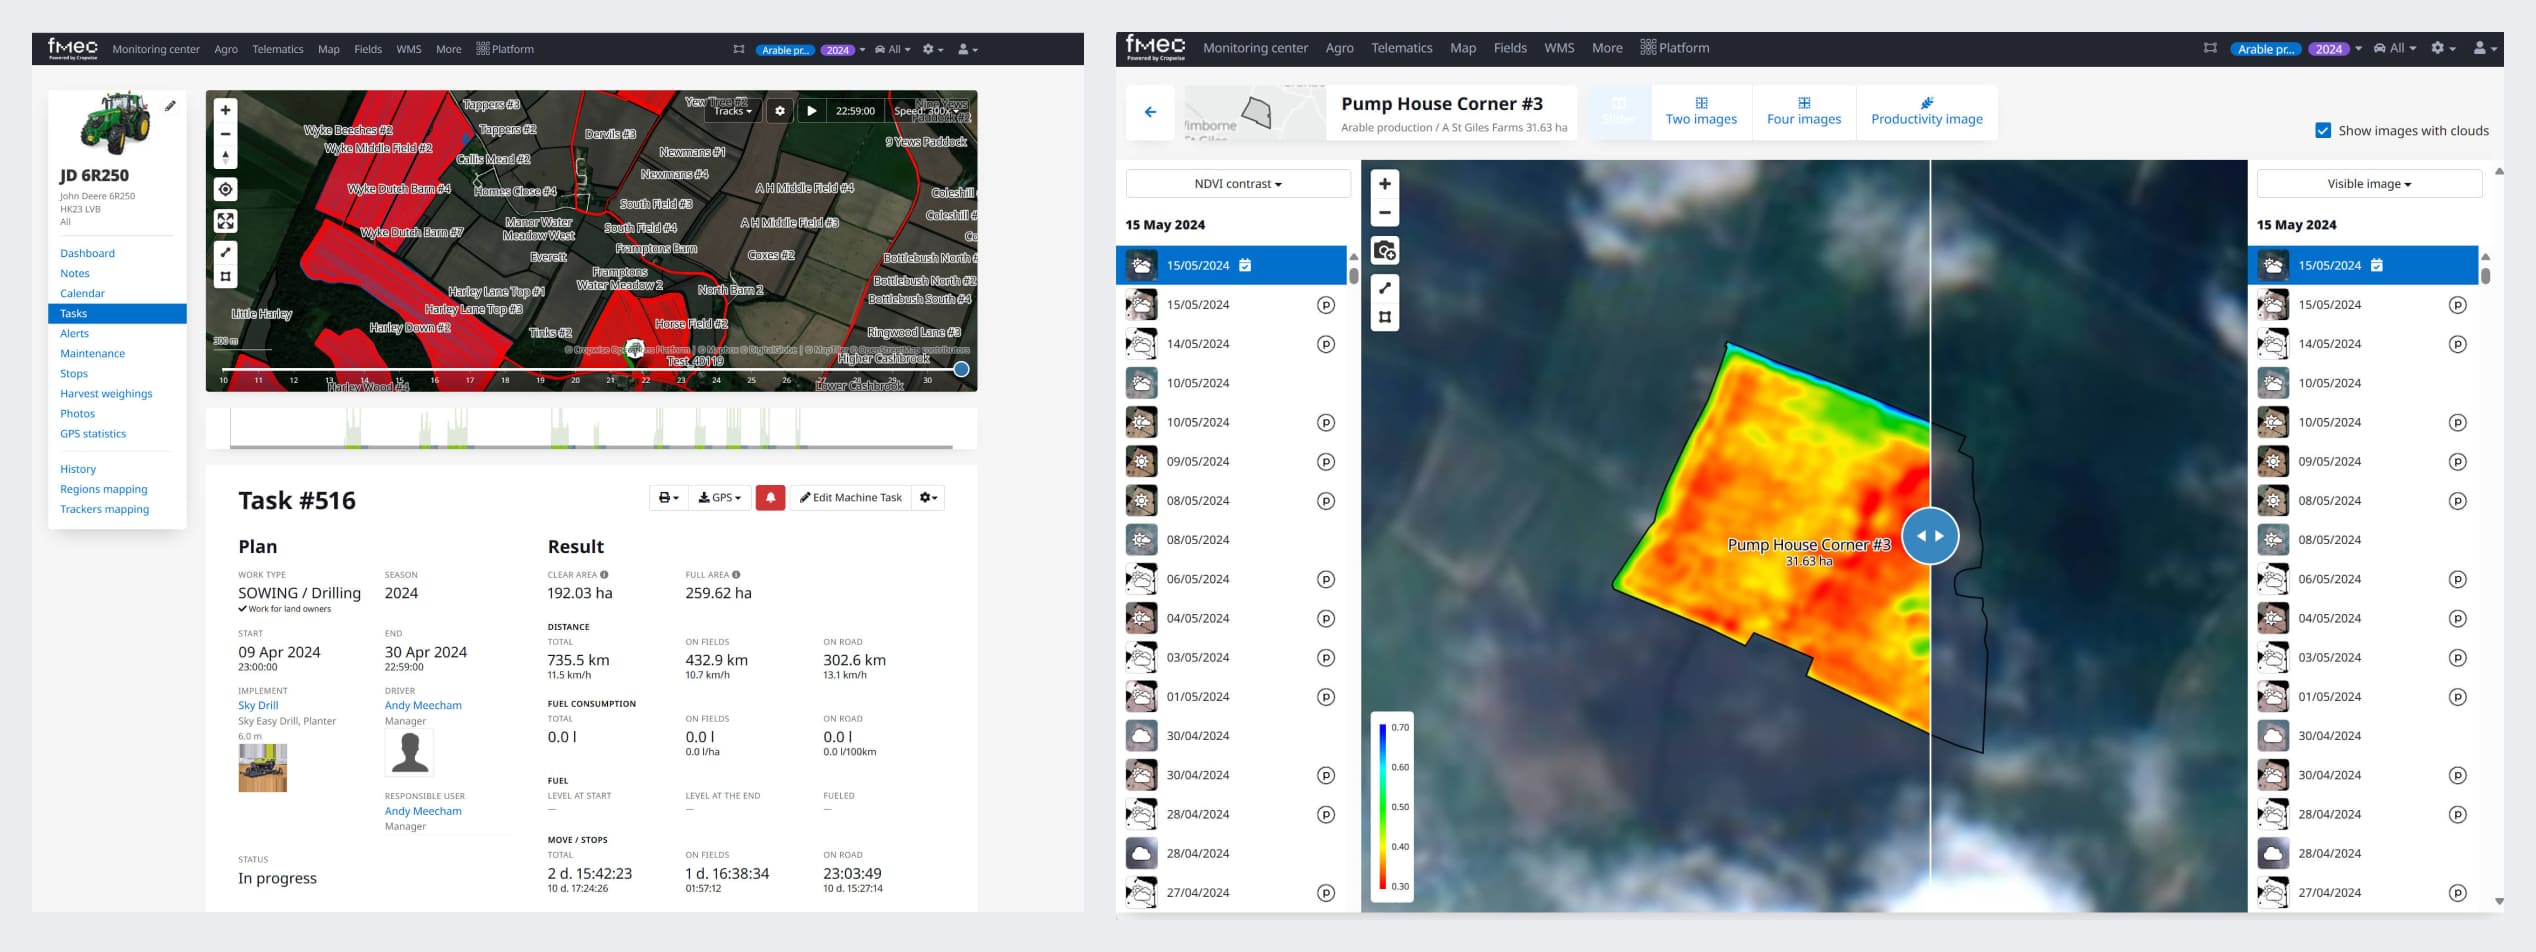Open the Sky Drill implement link
The width and height of the screenshot is (2536, 952).
pyautogui.click(x=258, y=705)
